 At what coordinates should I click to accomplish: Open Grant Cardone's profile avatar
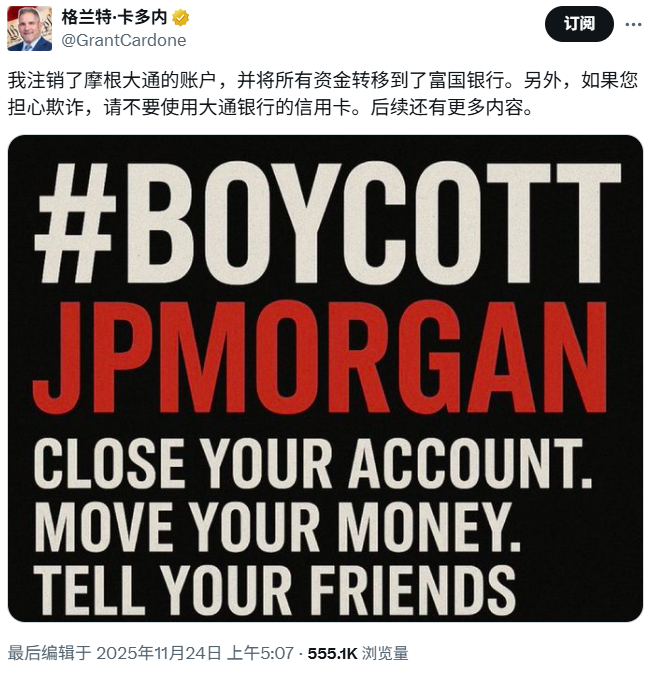[x=30, y=28]
